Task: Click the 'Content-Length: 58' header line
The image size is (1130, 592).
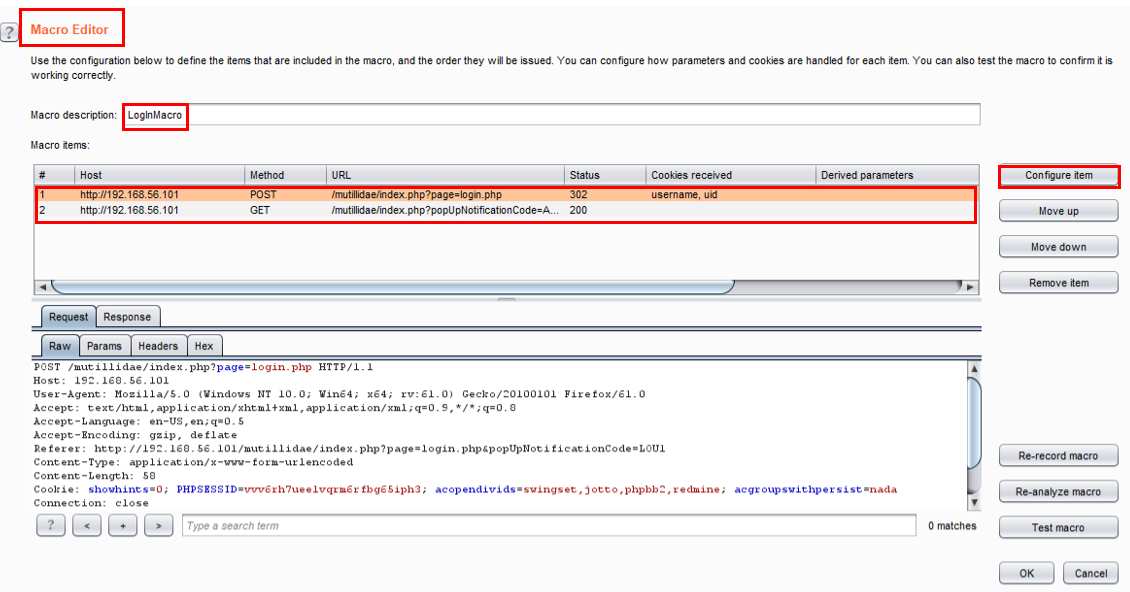Action: [94, 476]
